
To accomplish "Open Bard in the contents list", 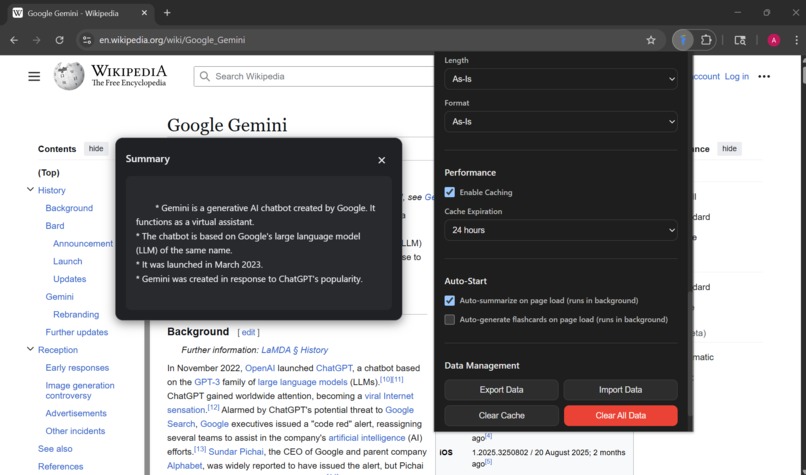I will pos(55,226).
